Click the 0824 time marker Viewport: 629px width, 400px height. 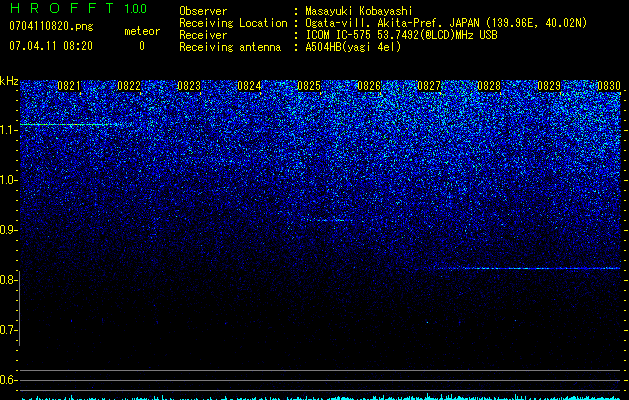pos(249,86)
